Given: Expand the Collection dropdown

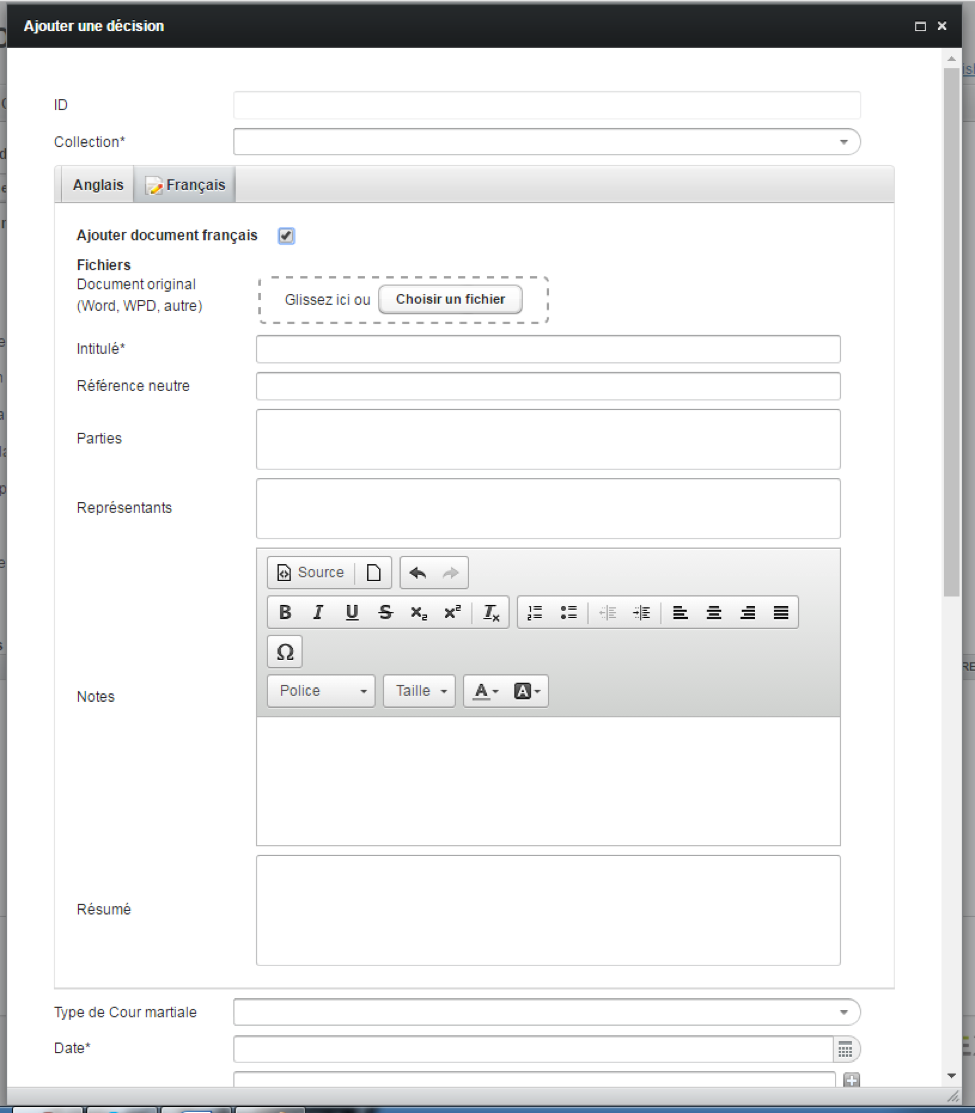Looking at the screenshot, I should point(844,142).
